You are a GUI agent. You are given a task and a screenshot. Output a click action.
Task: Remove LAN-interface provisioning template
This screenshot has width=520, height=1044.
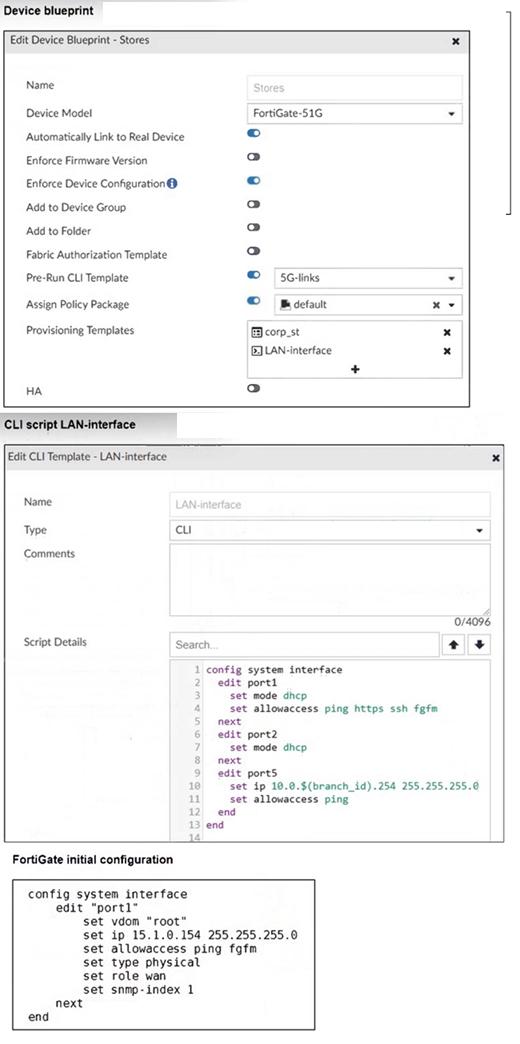click(447, 351)
